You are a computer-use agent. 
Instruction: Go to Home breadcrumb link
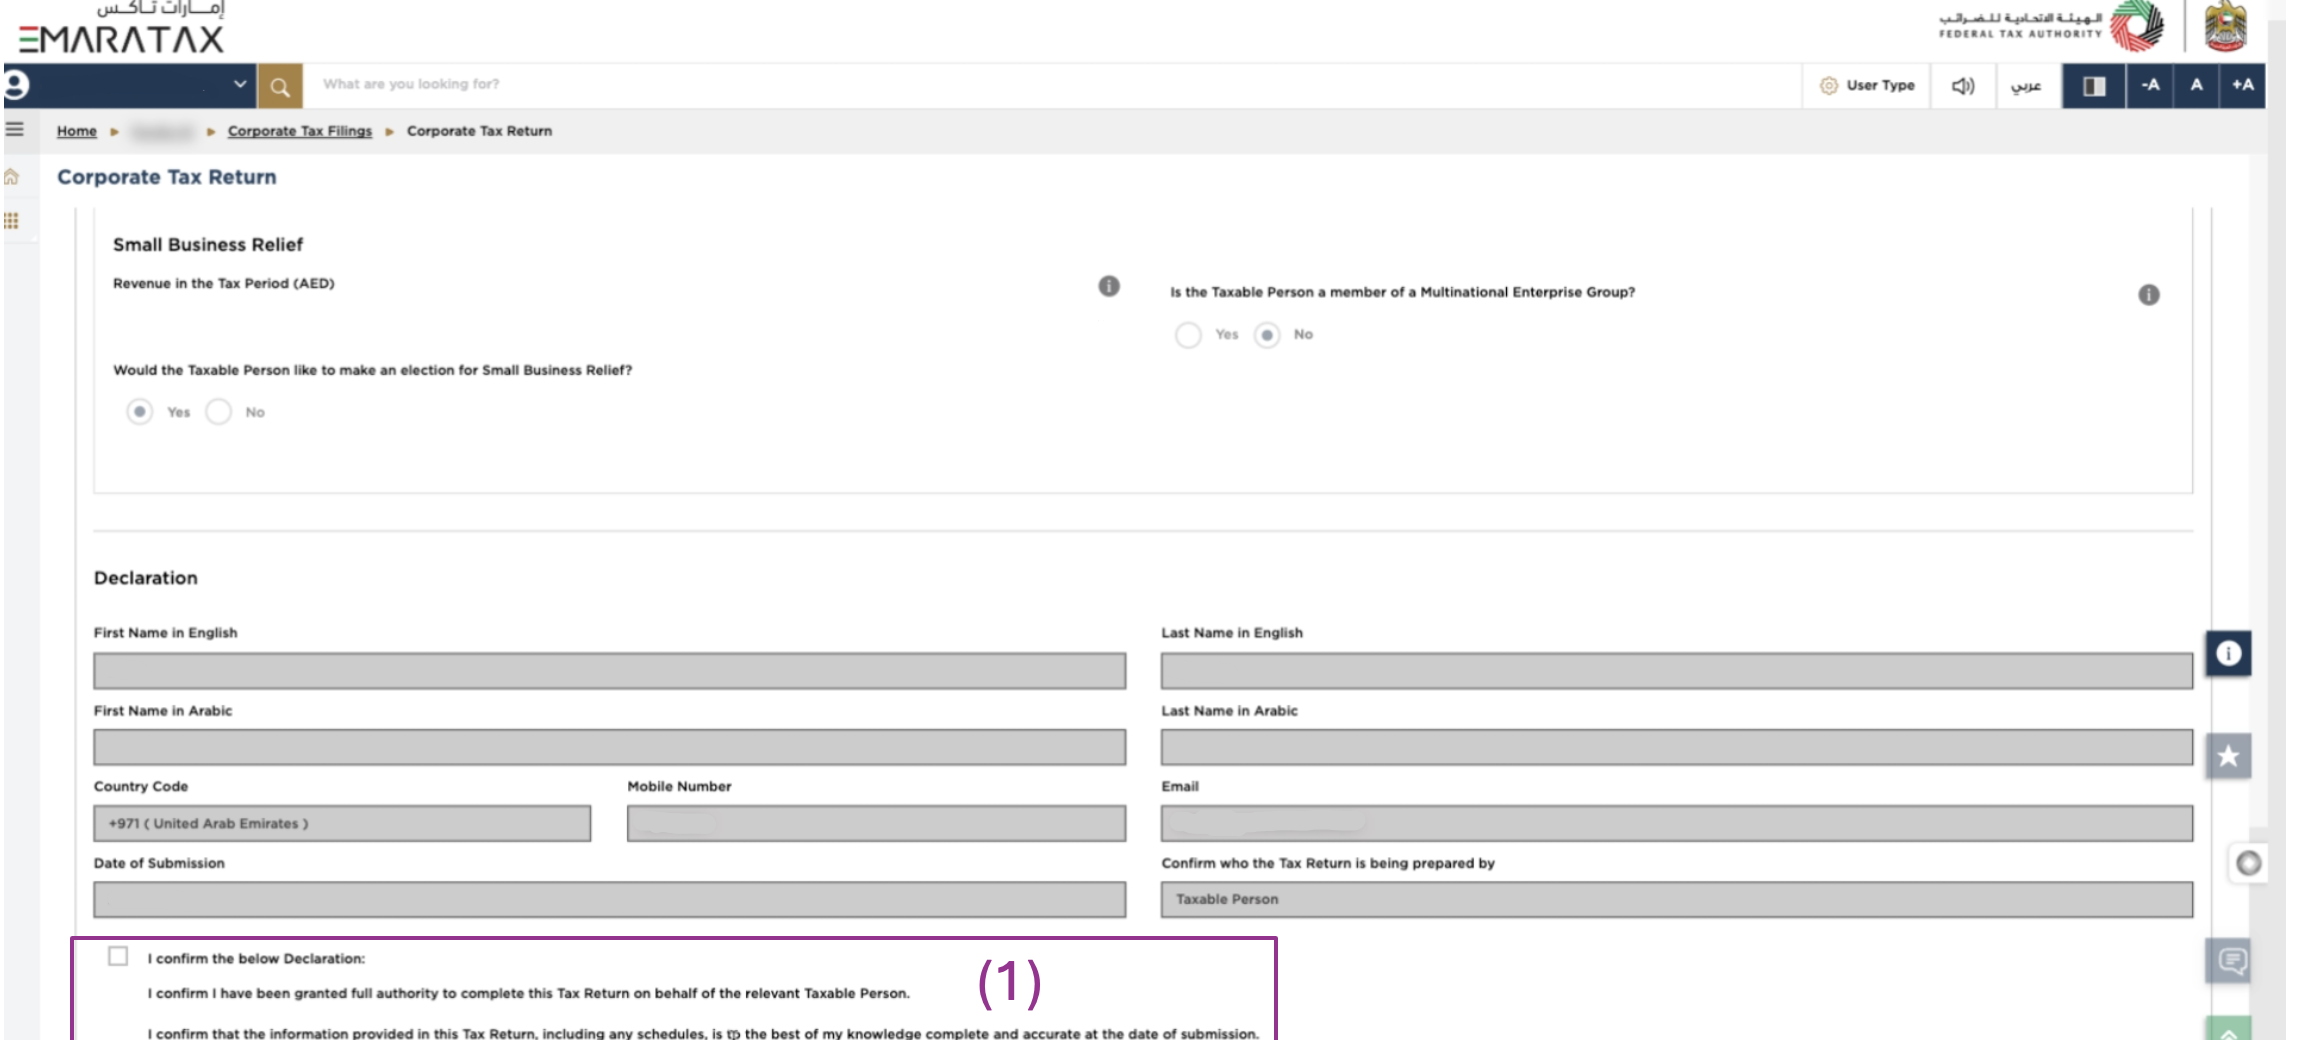[x=77, y=131]
